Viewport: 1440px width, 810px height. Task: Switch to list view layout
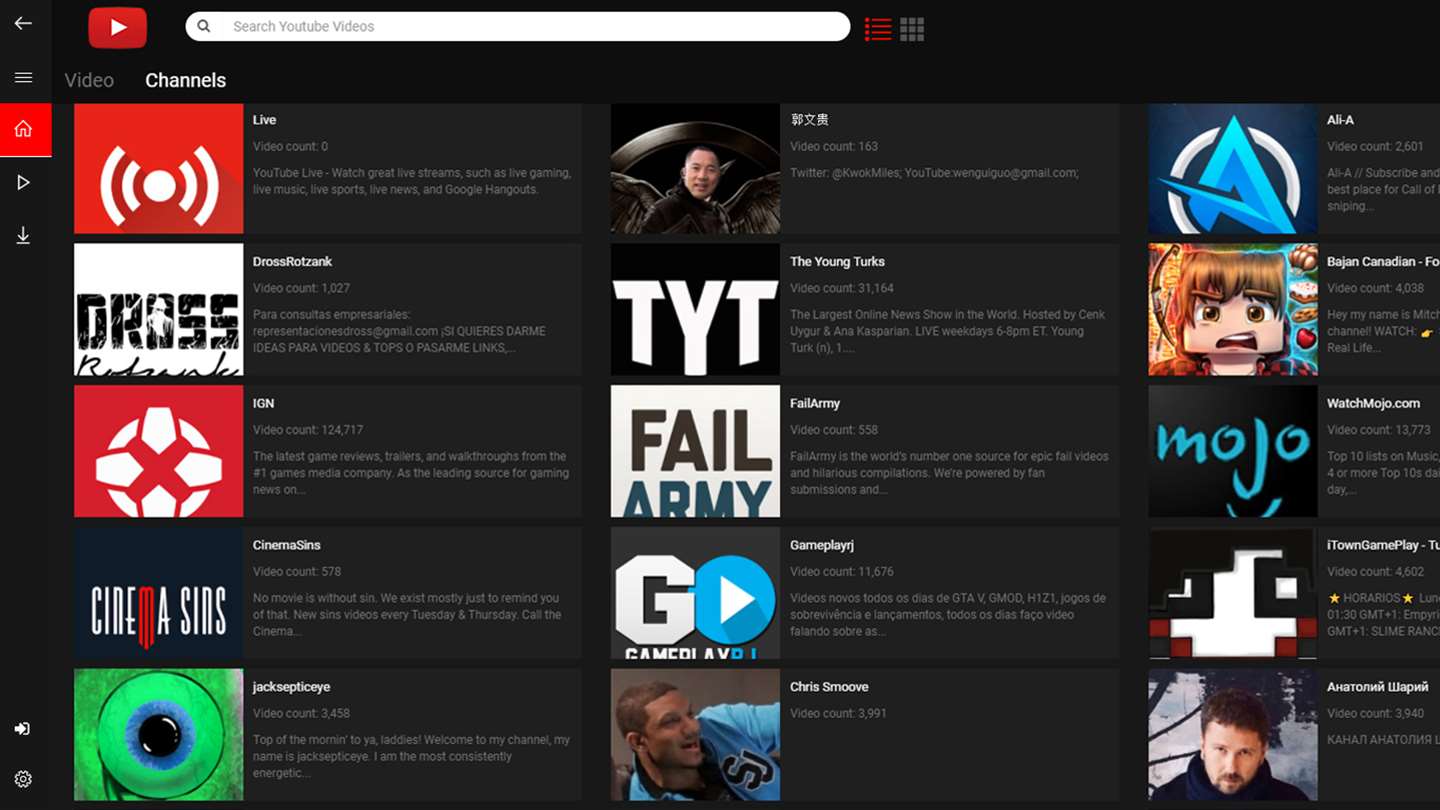coord(878,29)
